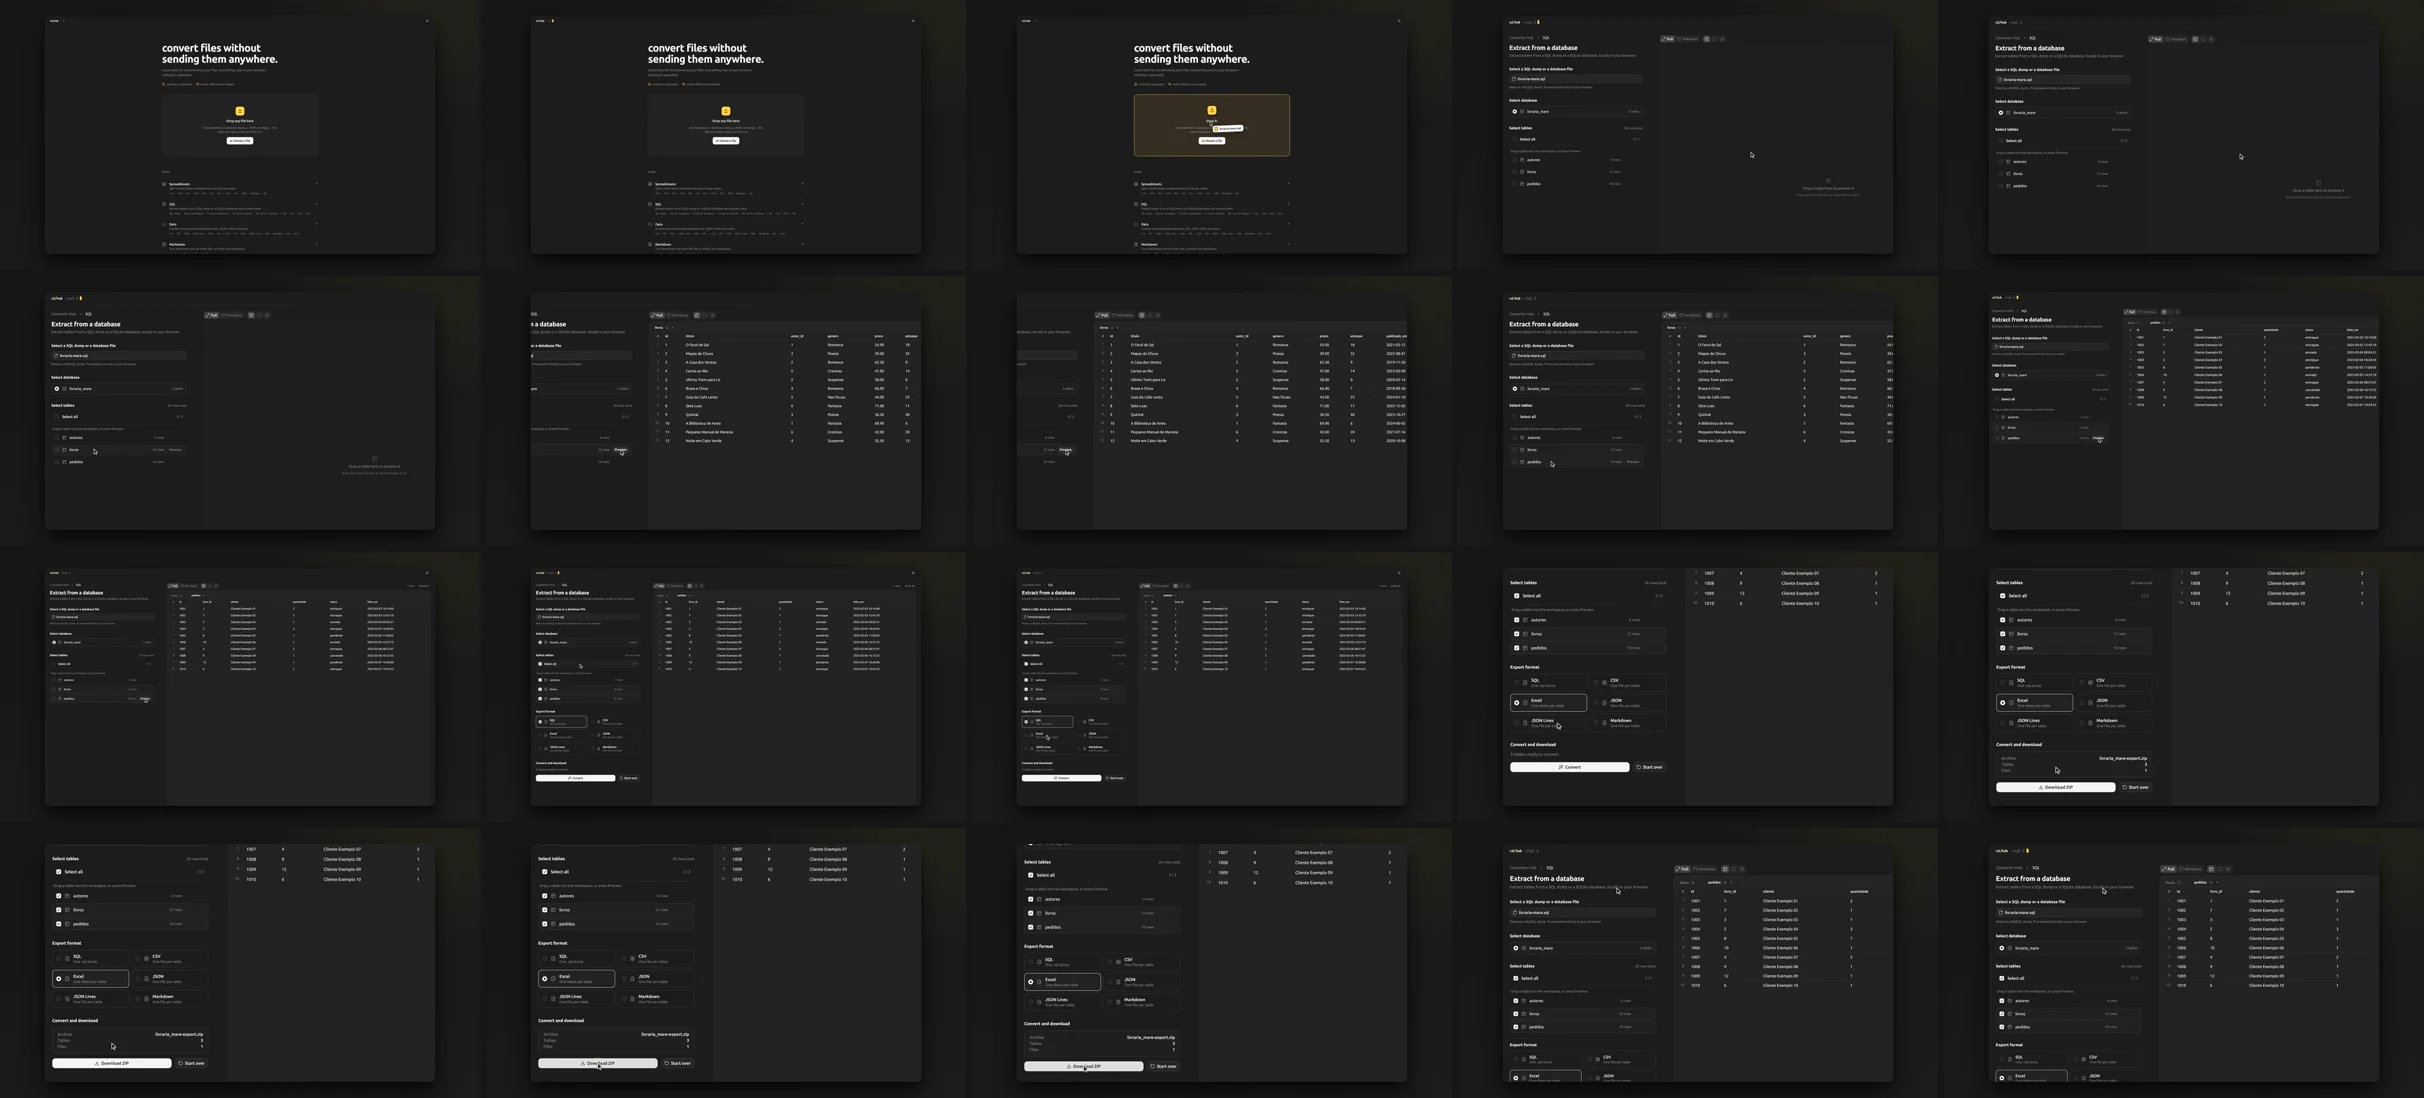
Task: Click 'Start over' in third-row fourth frame
Action: [1649, 767]
